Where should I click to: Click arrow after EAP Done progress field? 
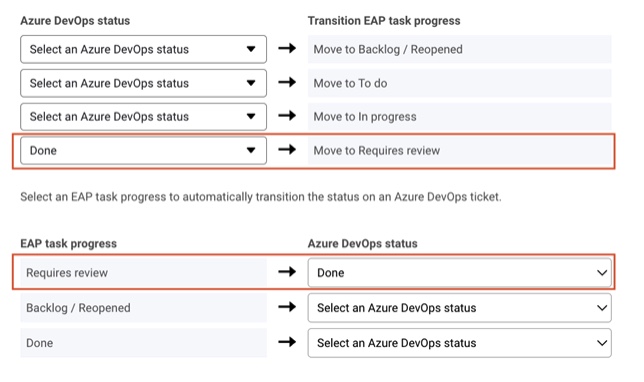pyautogui.click(x=287, y=342)
